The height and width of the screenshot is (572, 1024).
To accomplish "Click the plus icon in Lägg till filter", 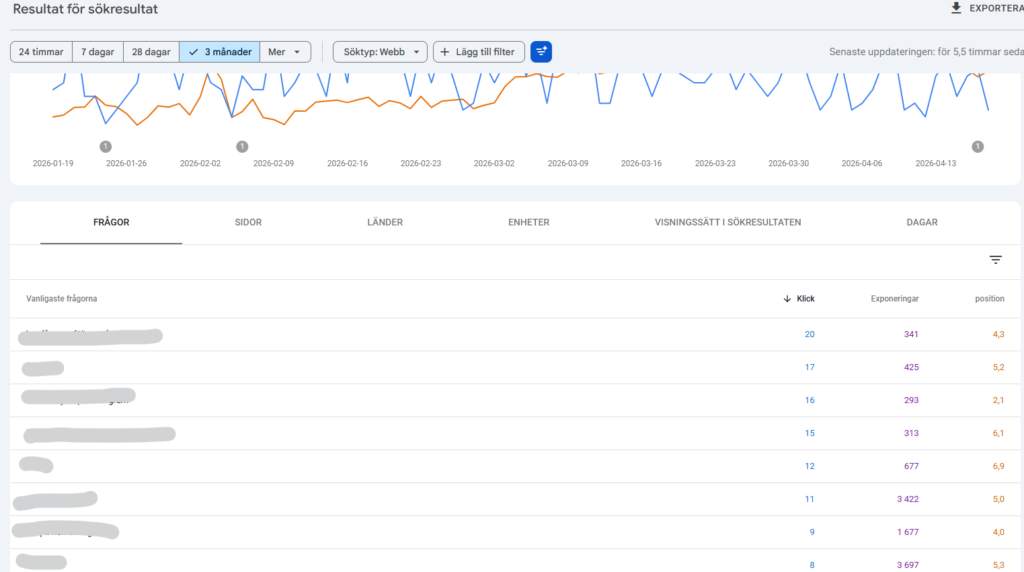I will click(445, 52).
